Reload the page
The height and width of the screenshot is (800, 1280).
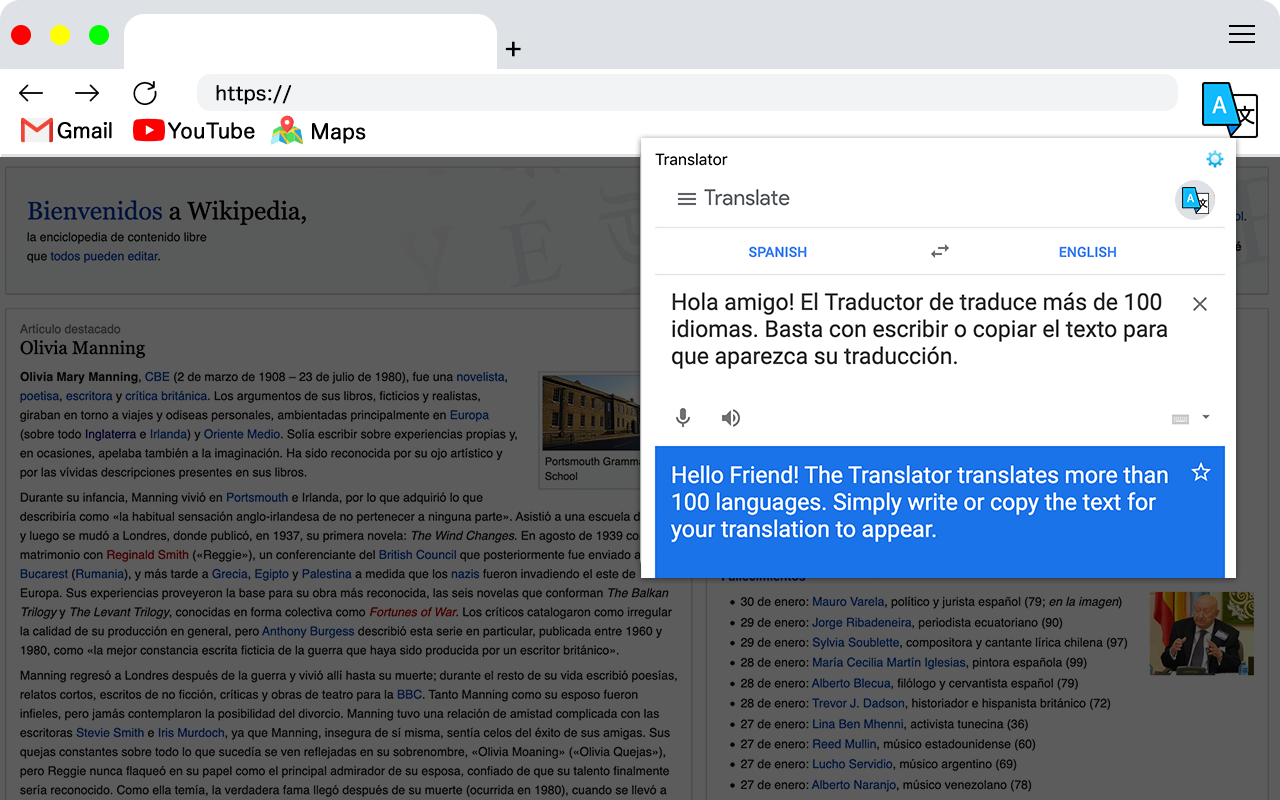click(x=145, y=93)
